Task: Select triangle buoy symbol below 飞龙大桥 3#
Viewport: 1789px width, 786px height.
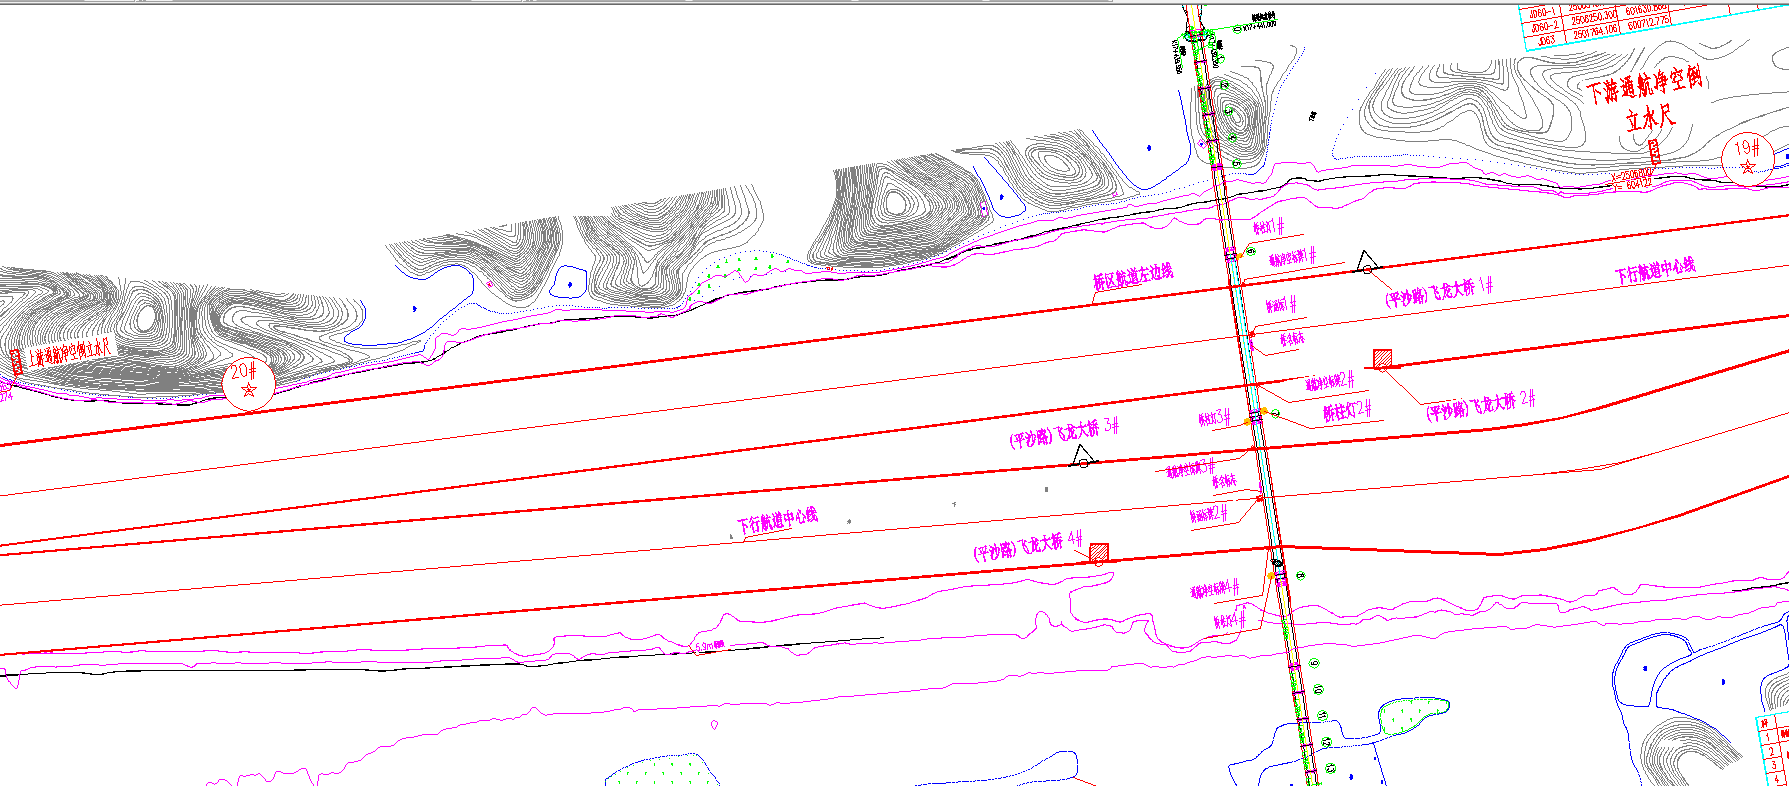Action: pyautogui.click(x=1082, y=458)
